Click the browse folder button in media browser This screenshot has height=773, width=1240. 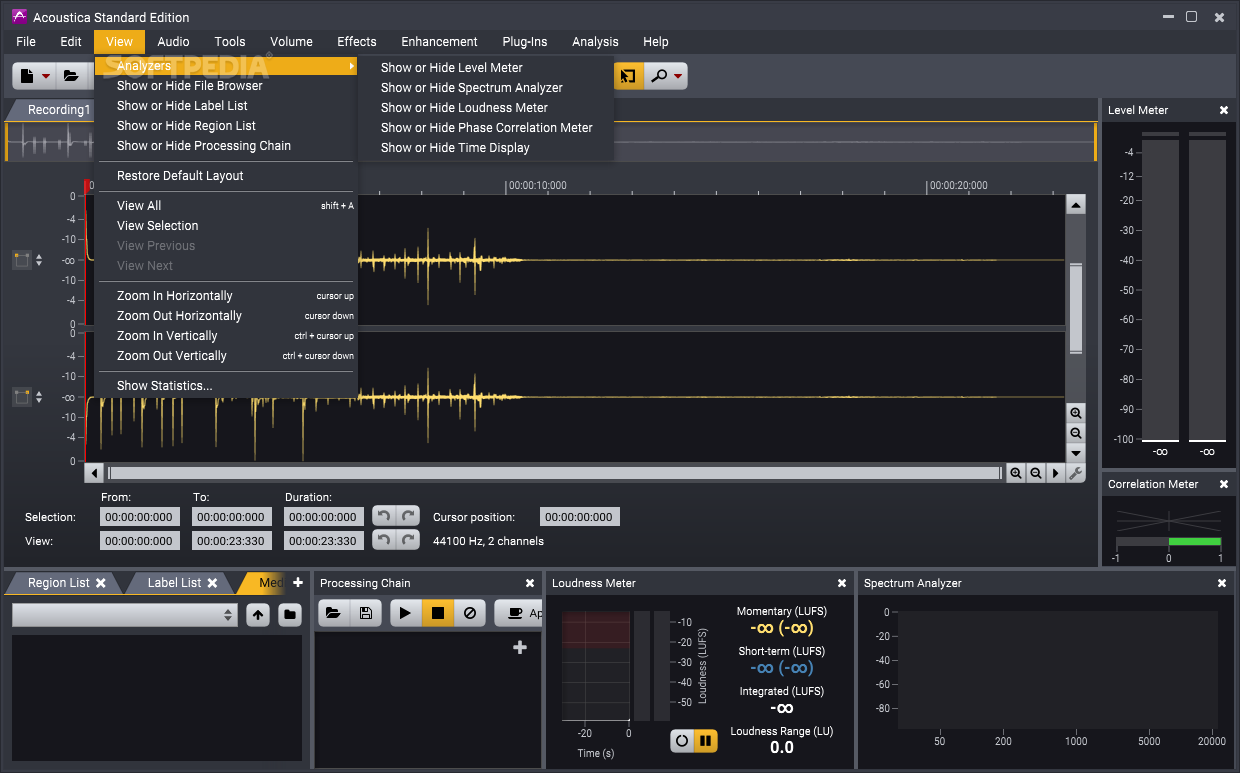(x=290, y=615)
